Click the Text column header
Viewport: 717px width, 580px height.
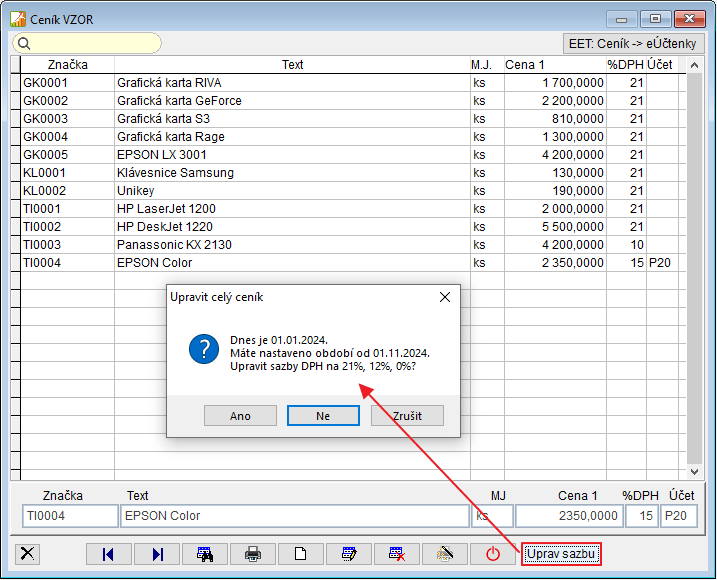coord(293,65)
